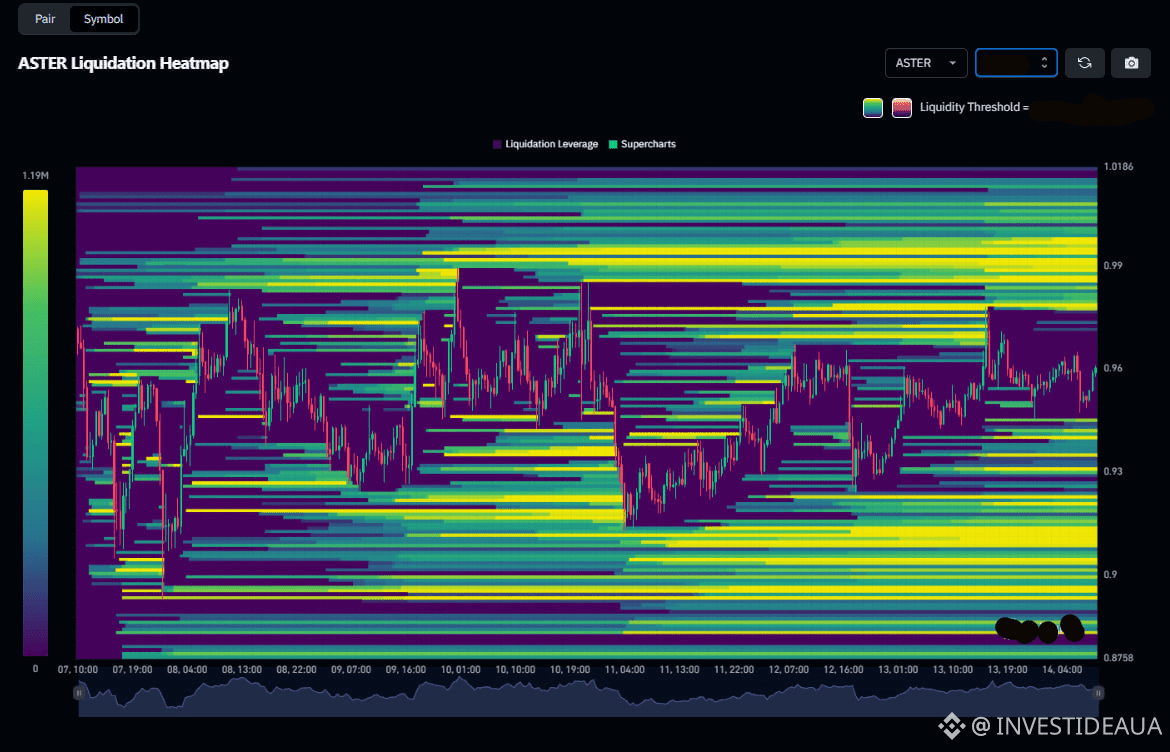The width and height of the screenshot is (1170, 752).
Task: Click the 0.99 price axis label
Action: (1113, 265)
